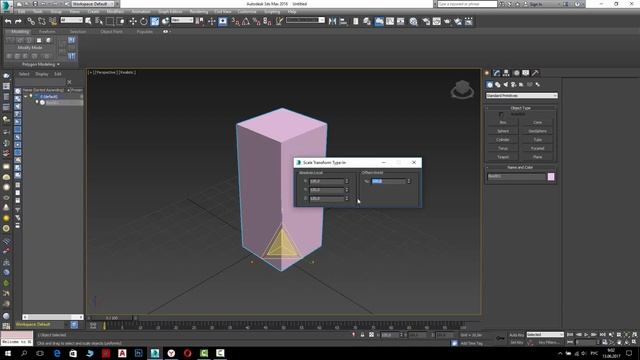Switch to the Display command panel
The height and width of the screenshot is (360, 640).
[526, 73]
